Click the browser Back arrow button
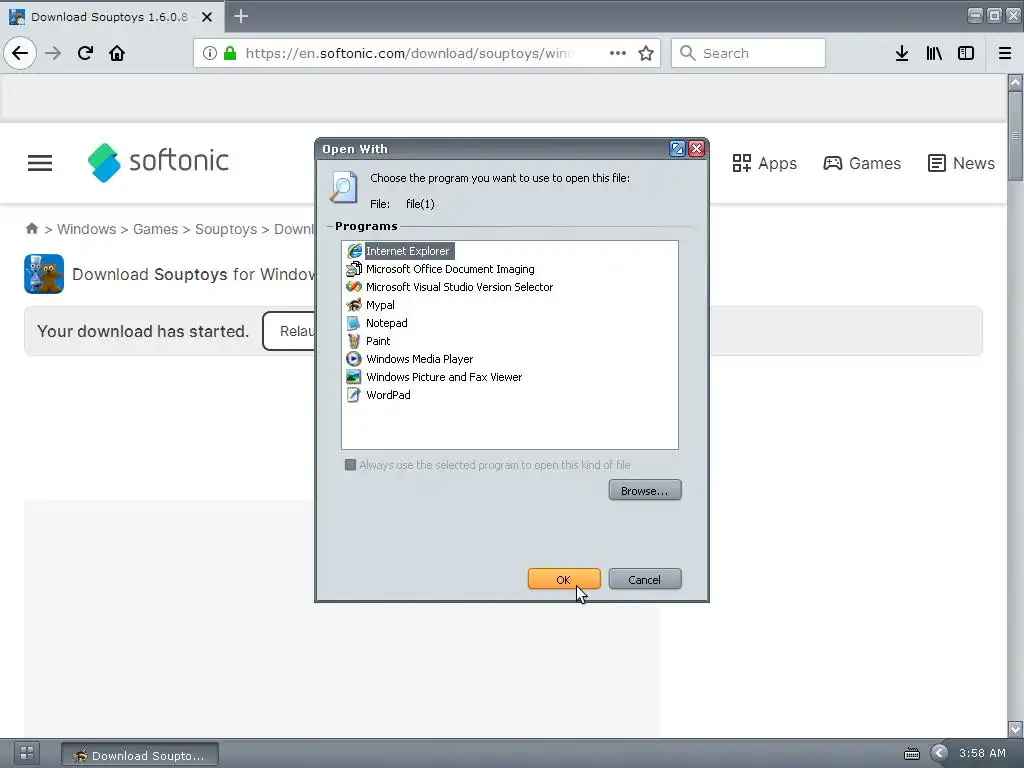1024x768 pixels. pyautogui.click(x=20, y=53)
